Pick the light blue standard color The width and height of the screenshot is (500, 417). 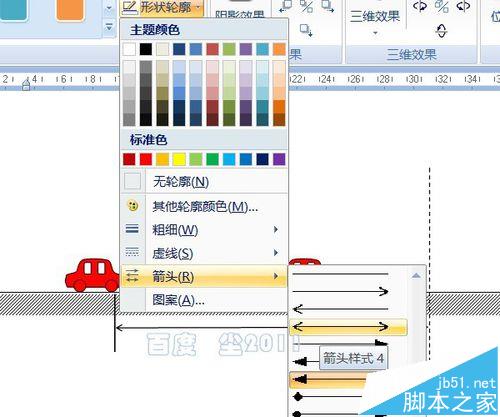[x=229, y=159]
